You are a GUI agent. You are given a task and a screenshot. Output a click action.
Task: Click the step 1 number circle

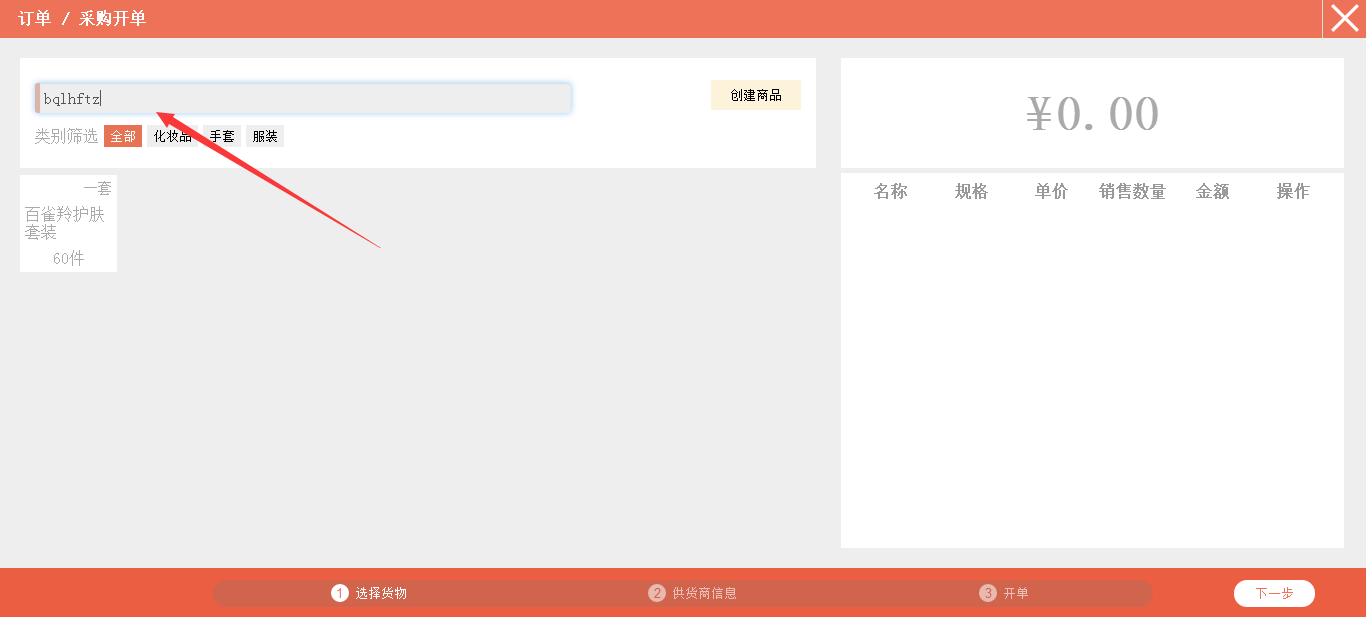pos(340,593)
